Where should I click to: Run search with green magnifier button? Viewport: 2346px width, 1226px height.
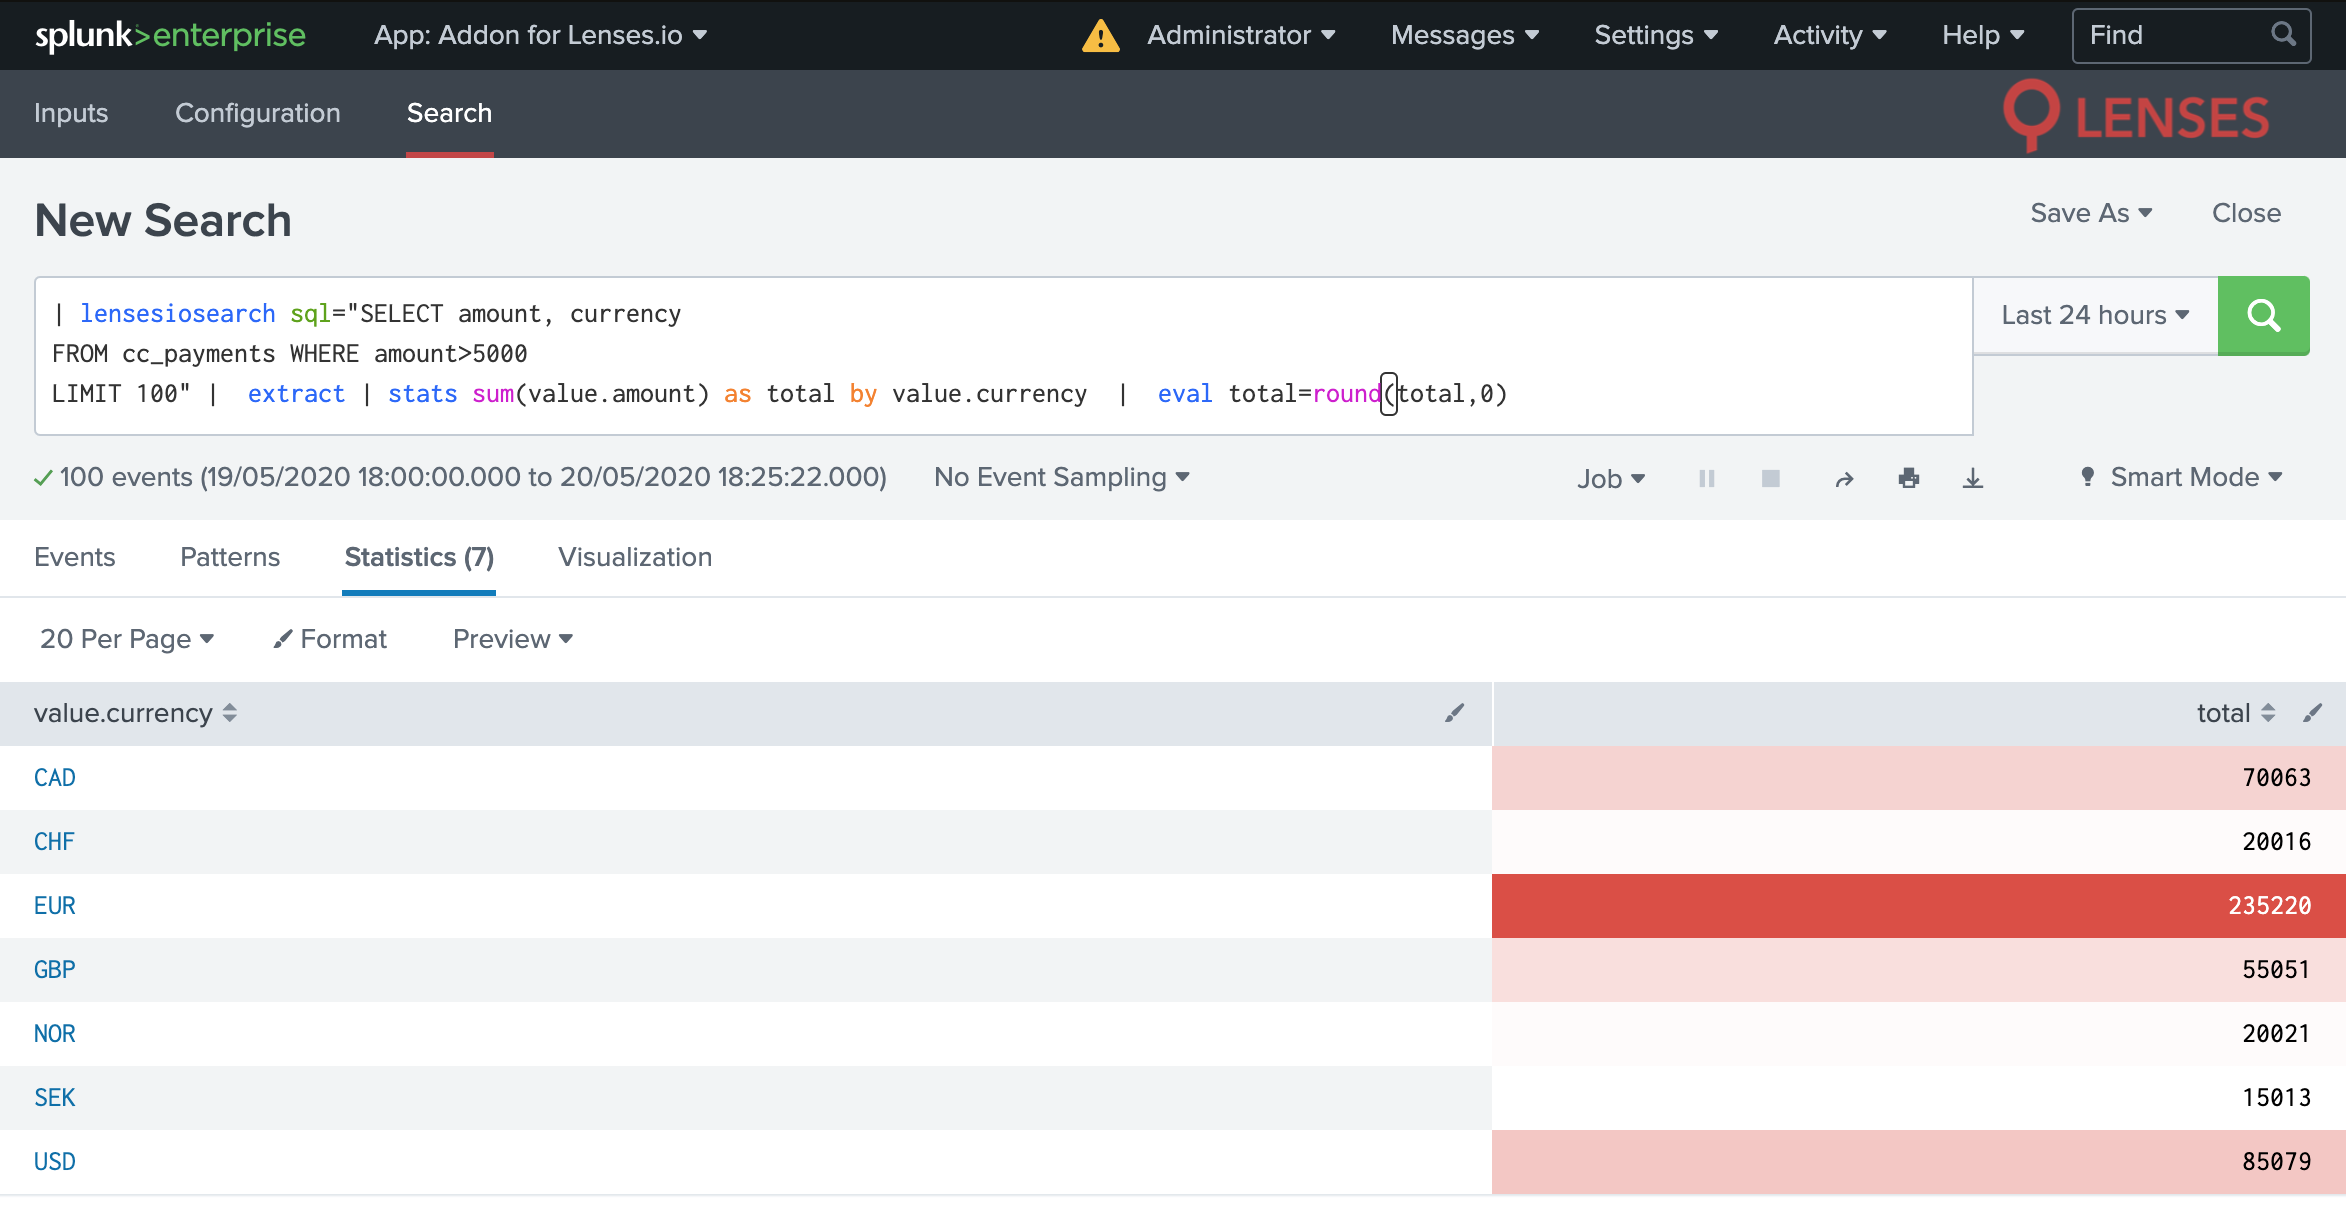[2263, 316]
